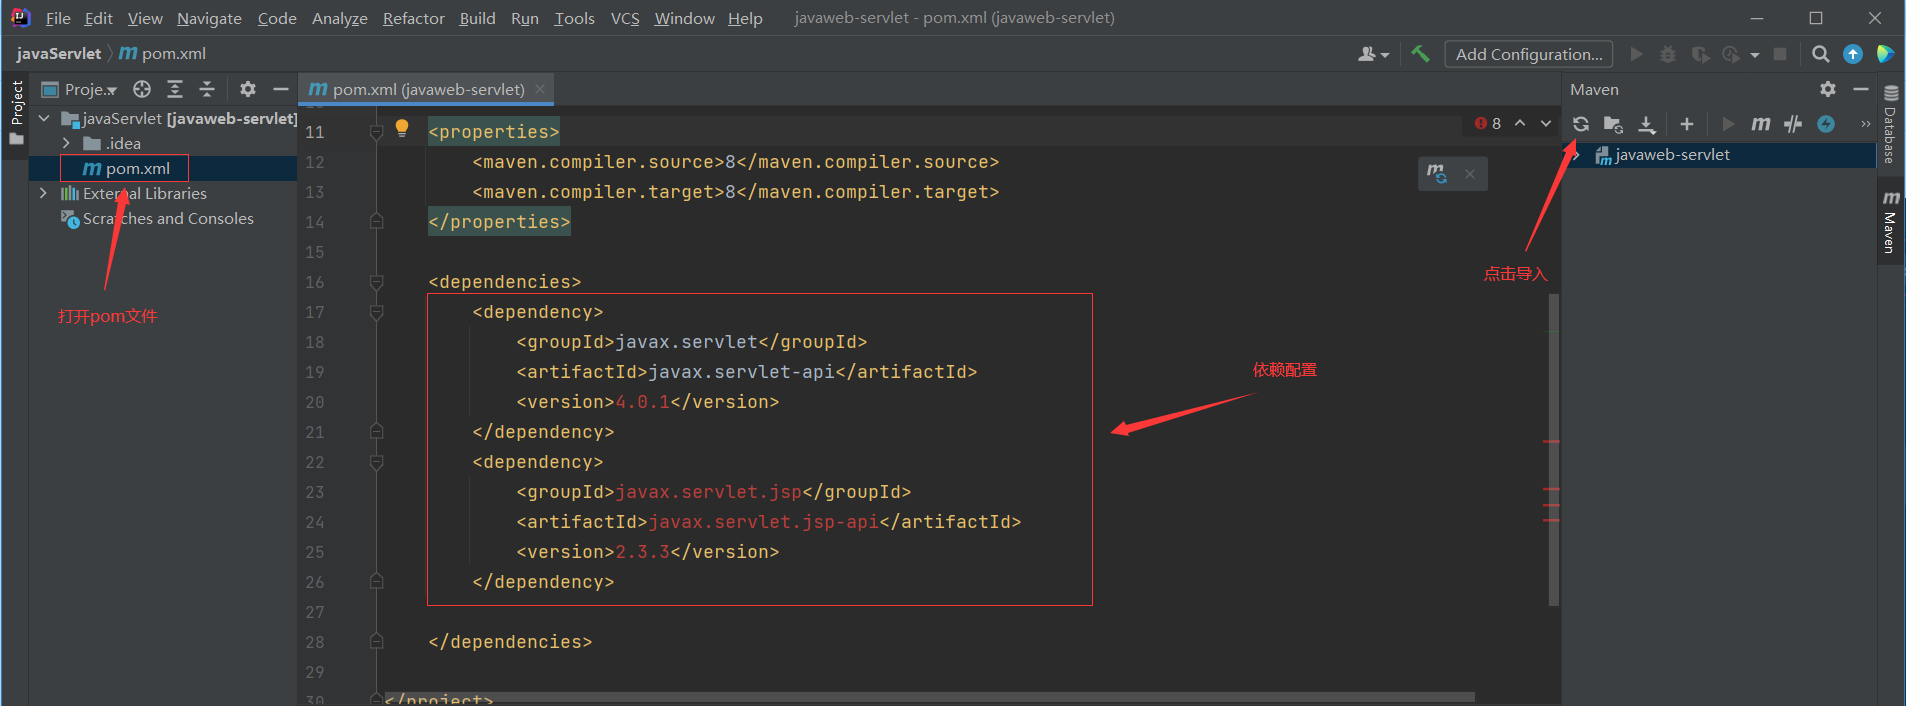Toggle Maven Offline Mode icon
This screenshot has height=706, width=1906.
(x=1793, y=124)
